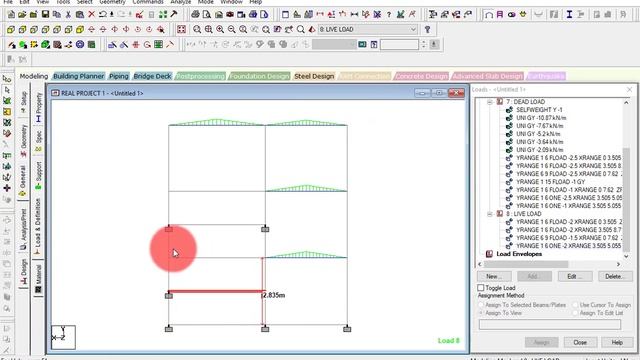Open the Geometry vertical side tab

tap(23, 141)
